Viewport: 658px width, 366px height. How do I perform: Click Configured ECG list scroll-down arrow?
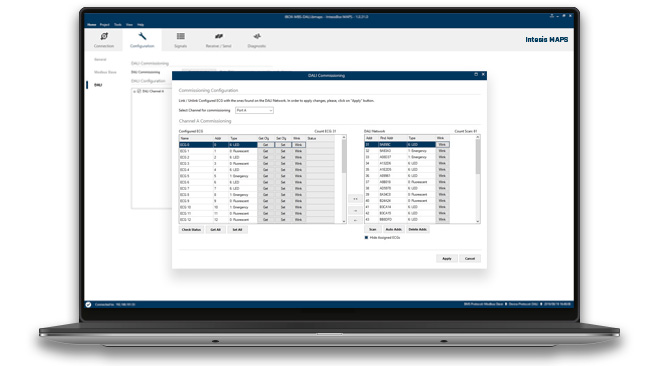pyautogui.click(x=344, y=221)
